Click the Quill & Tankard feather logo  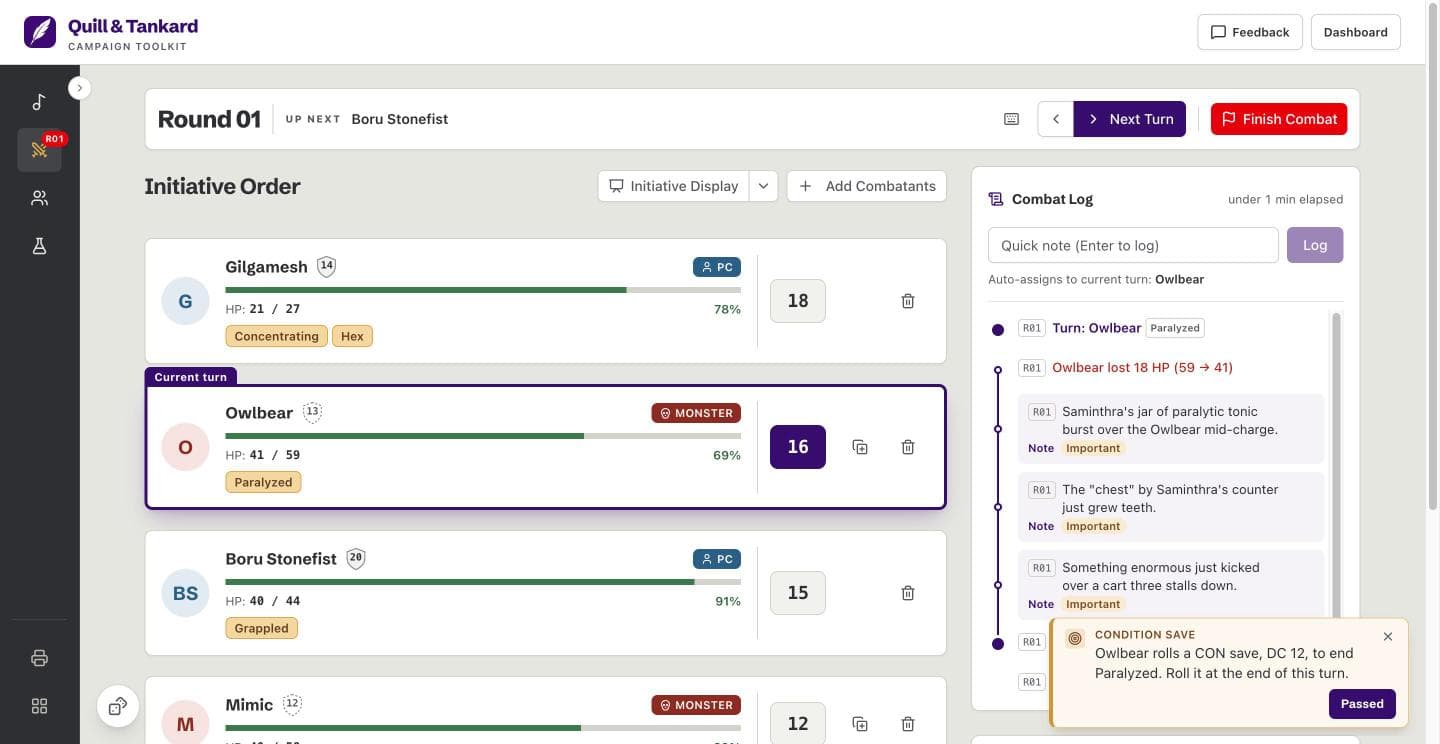(x=40, y=32)
